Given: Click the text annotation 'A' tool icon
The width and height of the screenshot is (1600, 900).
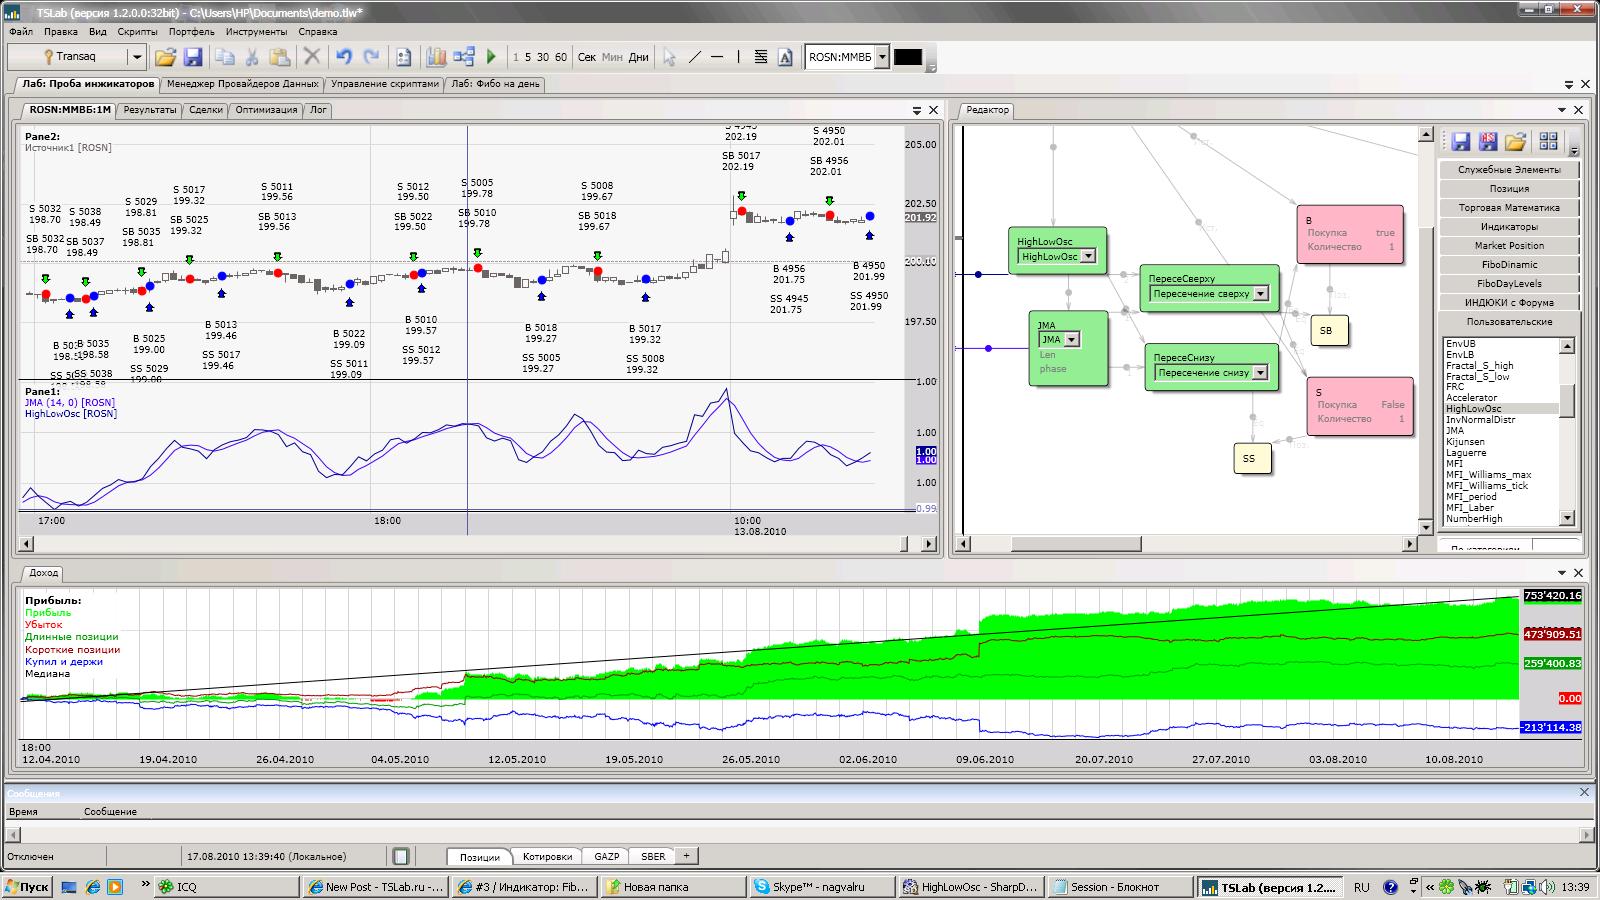Looking at the screenshot, I should click(x=785, y=57).
